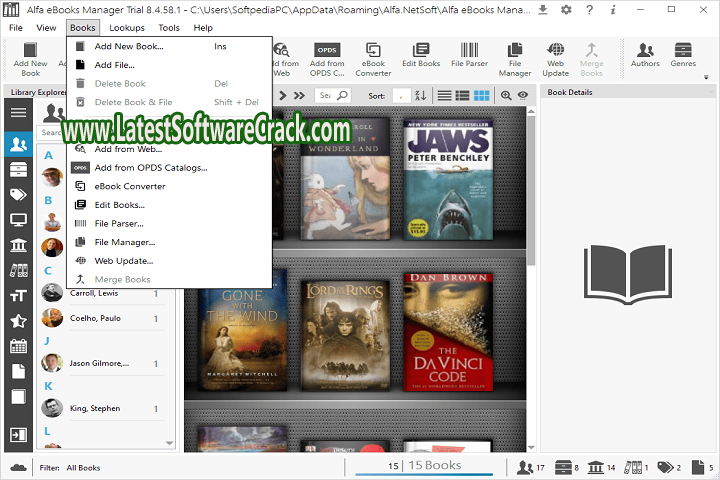Open the Genres toolbar button

tap(683, 55)
